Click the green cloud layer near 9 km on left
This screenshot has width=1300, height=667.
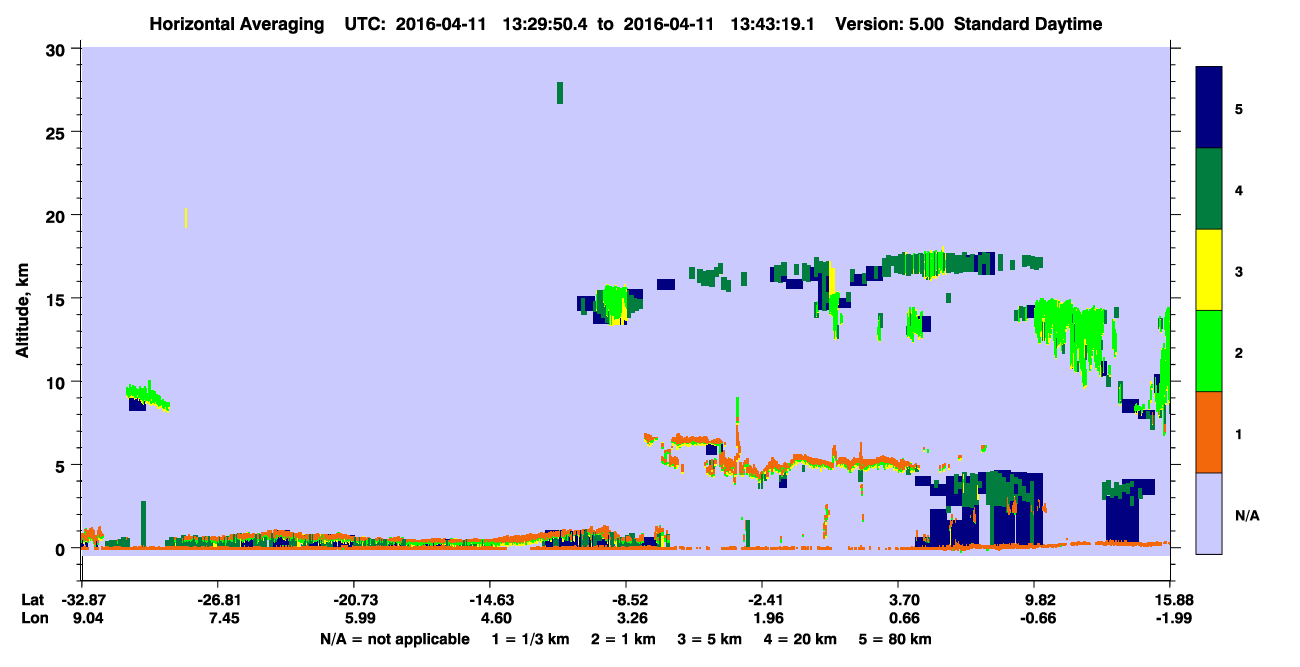coord(148,396)
